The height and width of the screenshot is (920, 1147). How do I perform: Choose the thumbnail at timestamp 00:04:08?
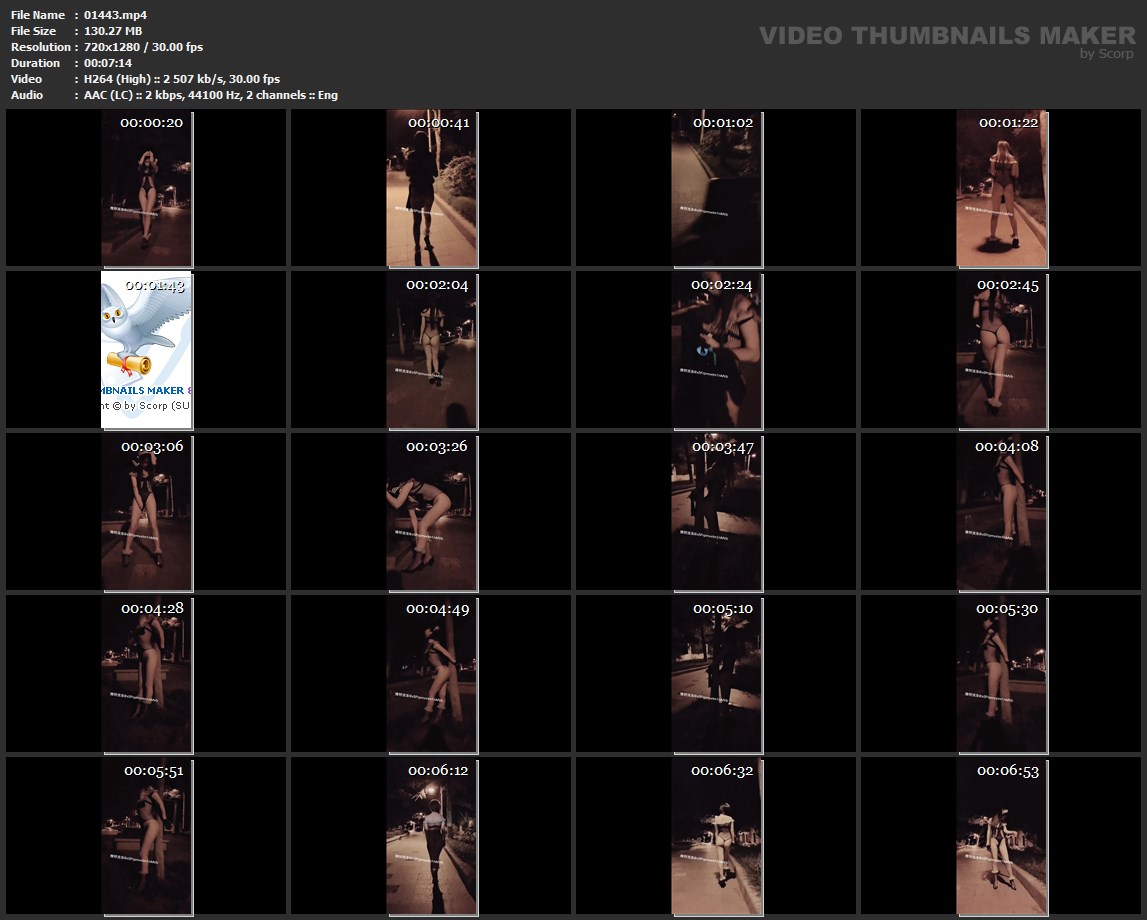(1001, 512)
